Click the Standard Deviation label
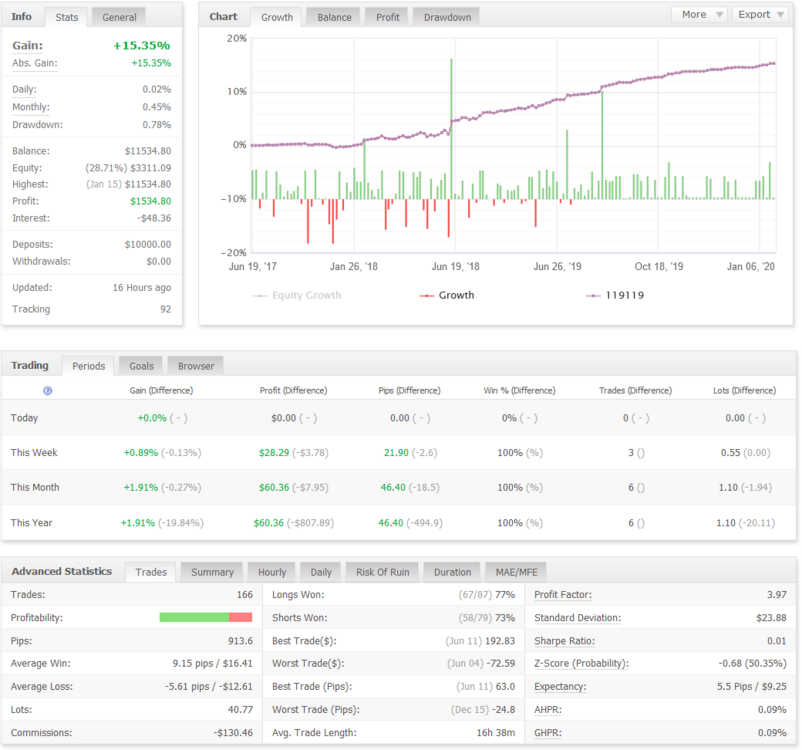 coord(577,617)
